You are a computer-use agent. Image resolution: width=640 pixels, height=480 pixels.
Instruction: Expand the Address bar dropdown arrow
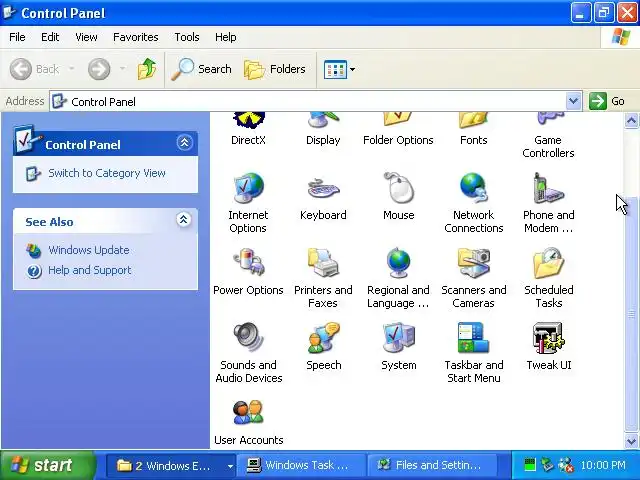tap(573, 101)
